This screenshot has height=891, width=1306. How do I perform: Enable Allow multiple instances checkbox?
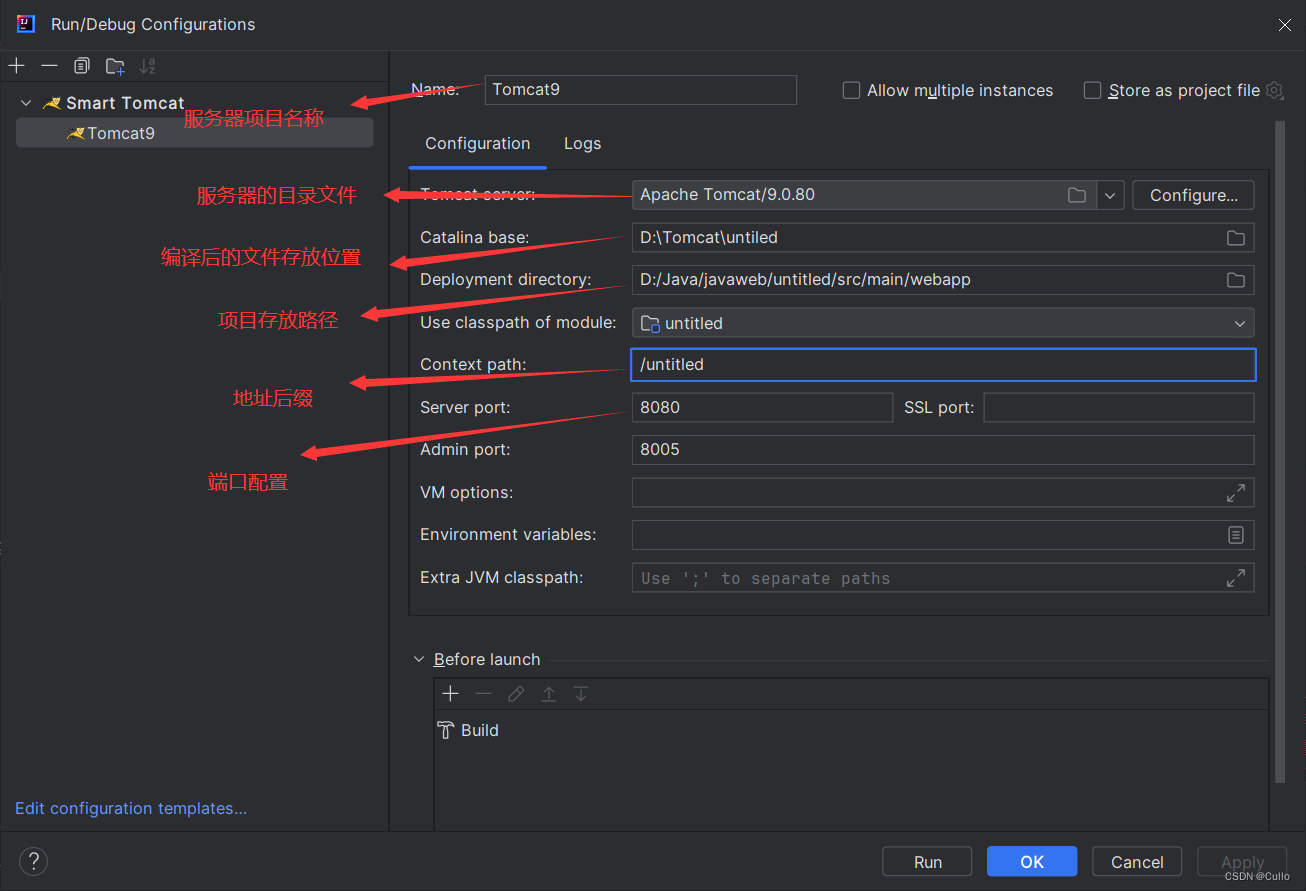pyautogui.click(x=851, y=90)
